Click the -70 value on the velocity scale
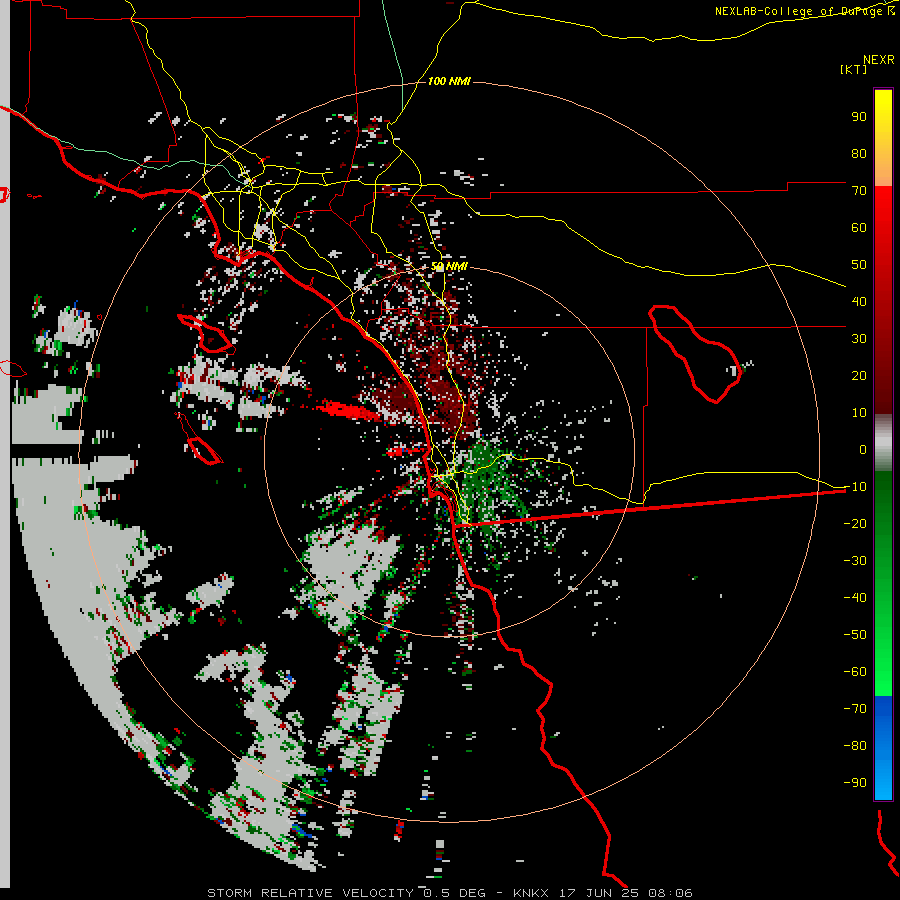Screen dimensions: 900x900 click(855, 708)
